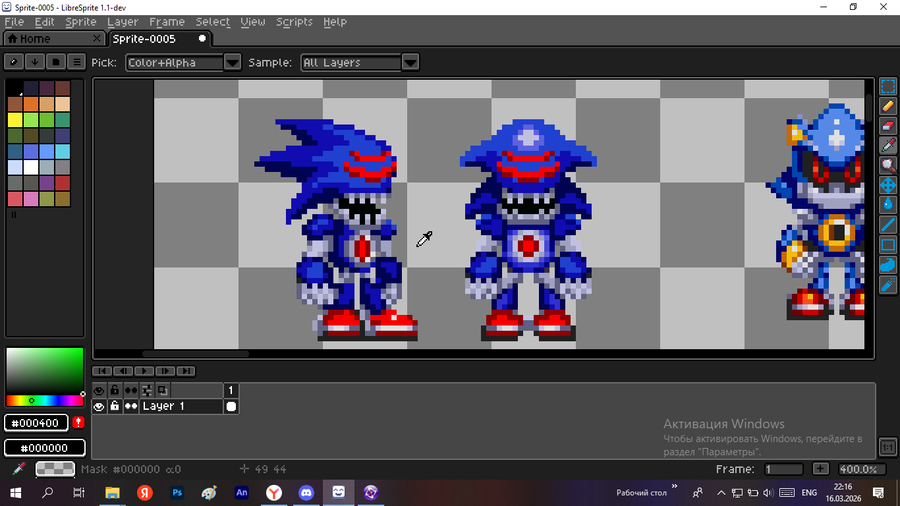
Task: Open Discord from the Windows taskbar
Action: pos(306,492)
